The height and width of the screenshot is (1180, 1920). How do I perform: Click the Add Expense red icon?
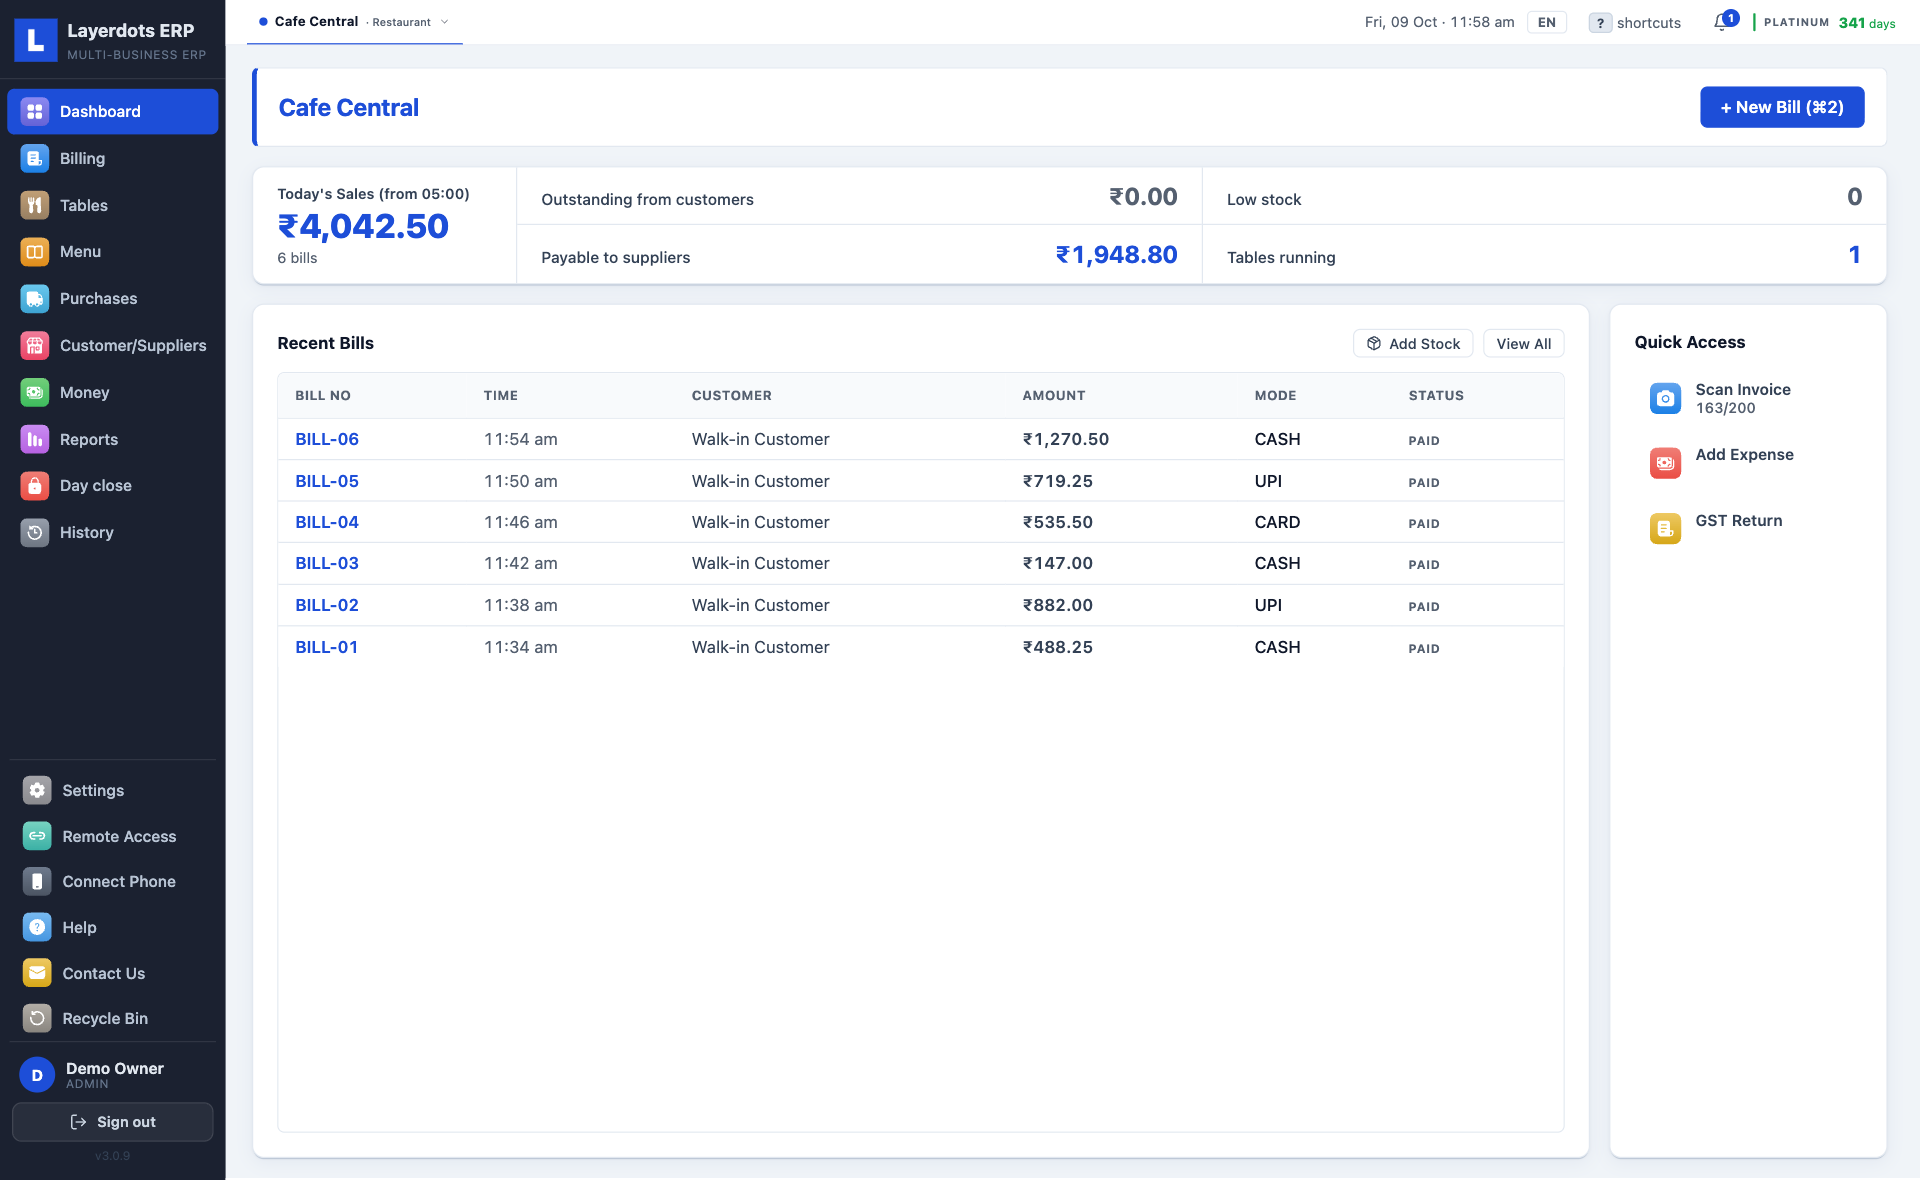(x=1665, y=463)
